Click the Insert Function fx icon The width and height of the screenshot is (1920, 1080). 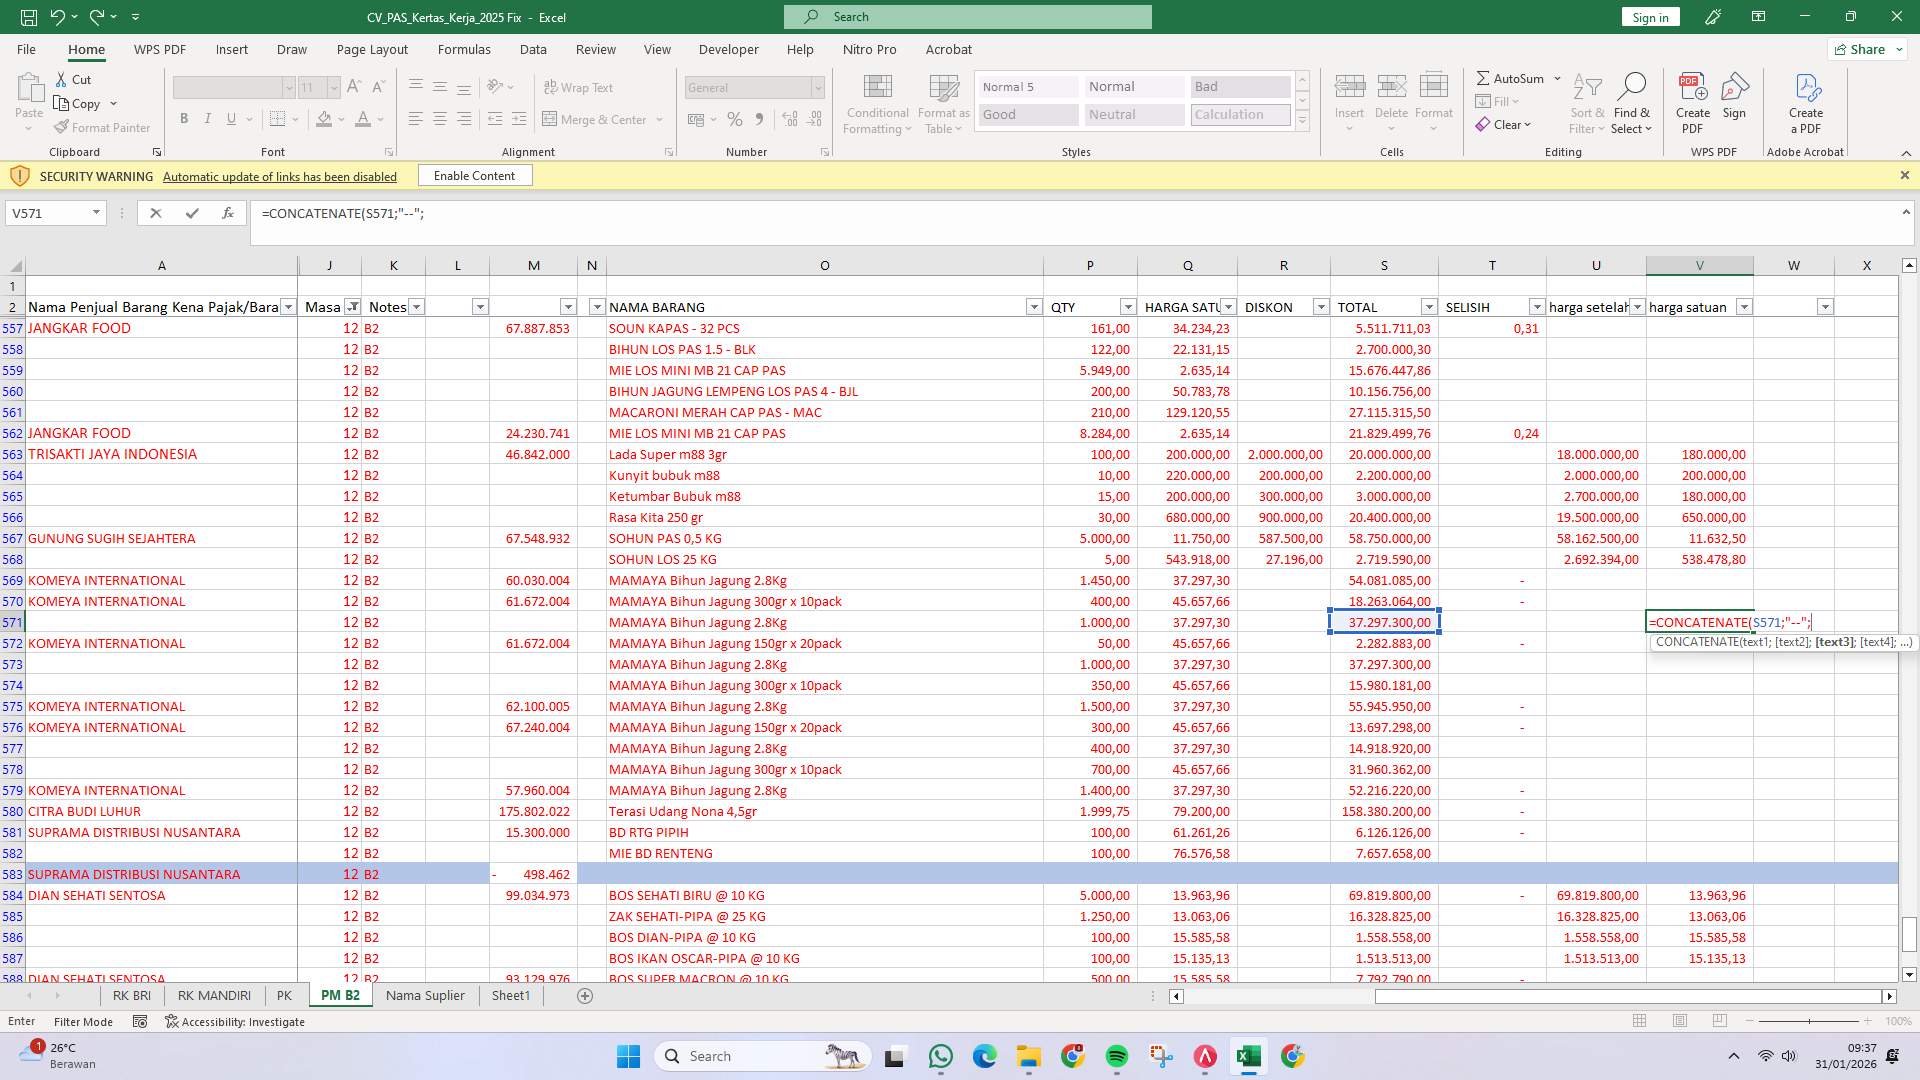tap(228, 212)
